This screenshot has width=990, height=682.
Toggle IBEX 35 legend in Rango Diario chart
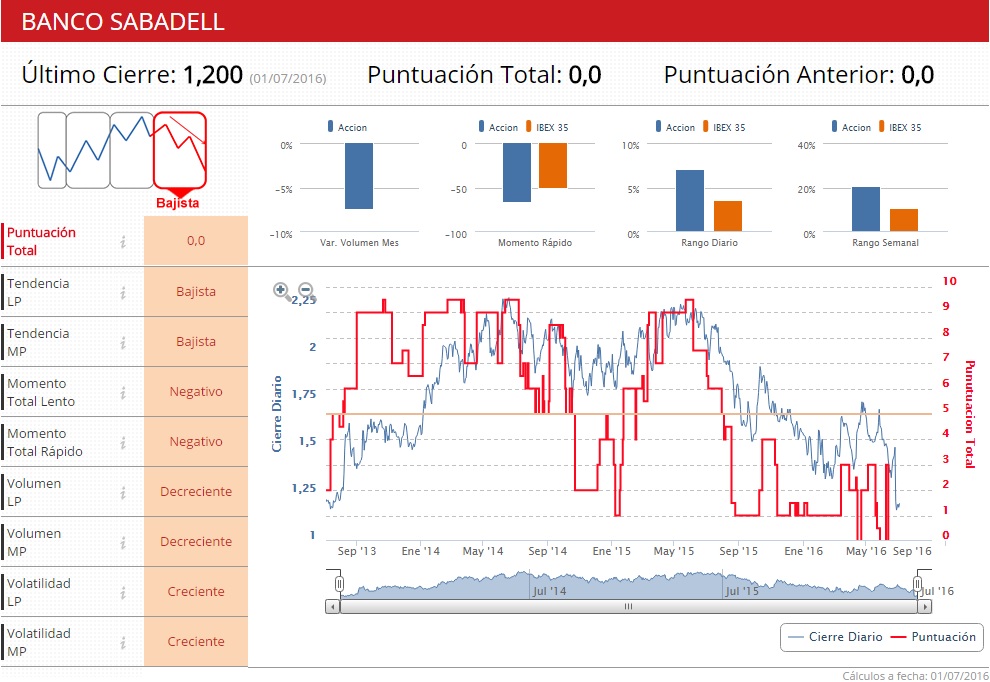pyautogui.click(x=724, y=127)
